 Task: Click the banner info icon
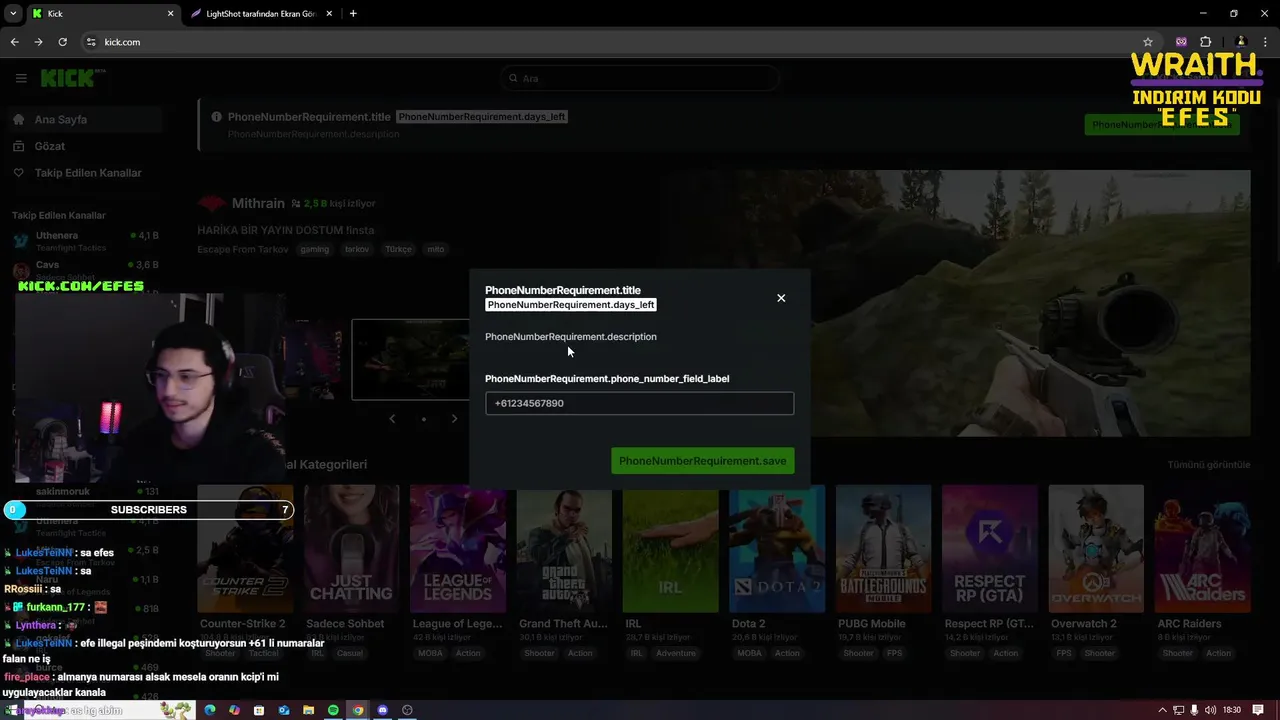(216, 117)
